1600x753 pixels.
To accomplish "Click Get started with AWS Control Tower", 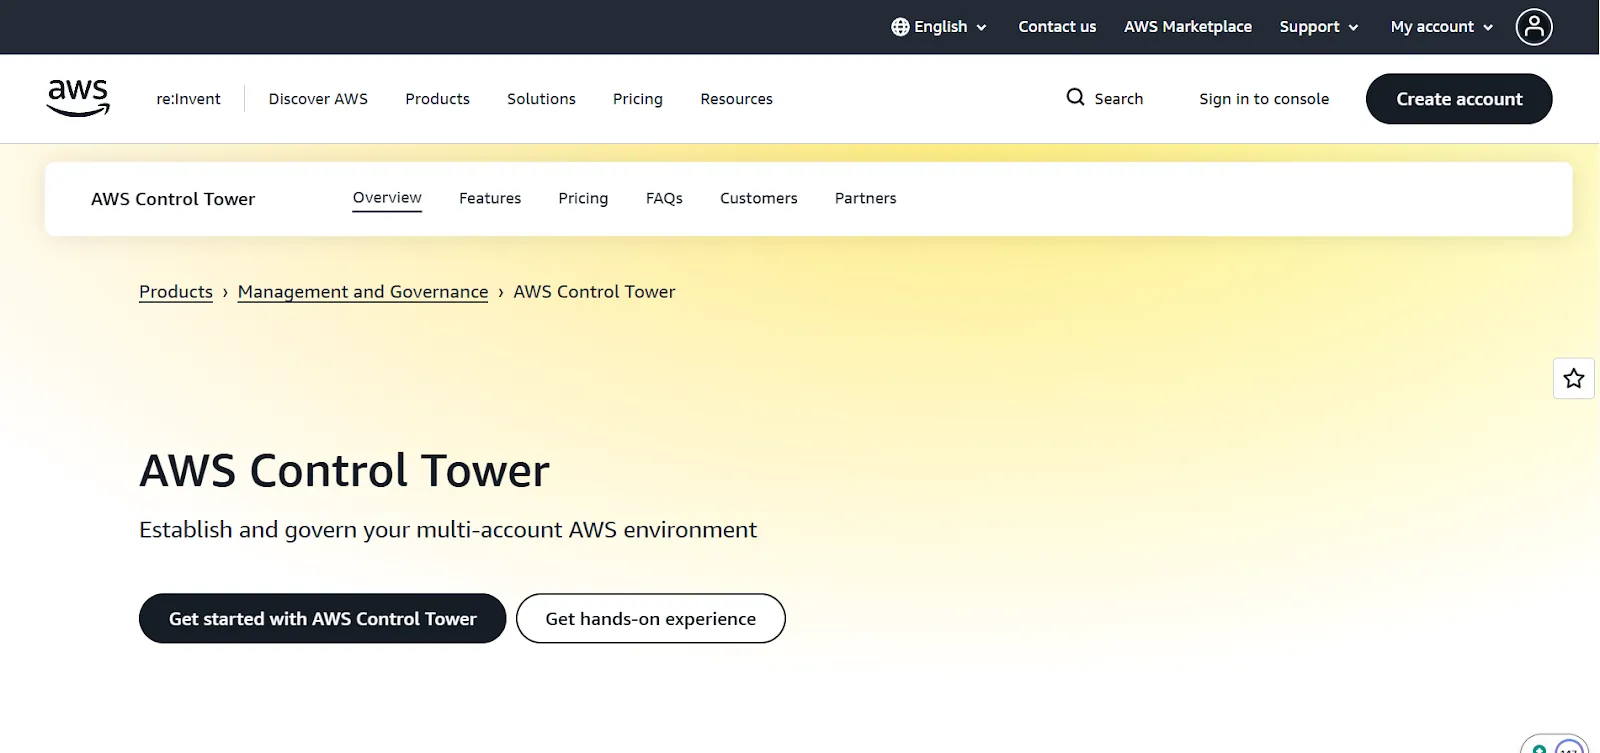I will (322, 618).
